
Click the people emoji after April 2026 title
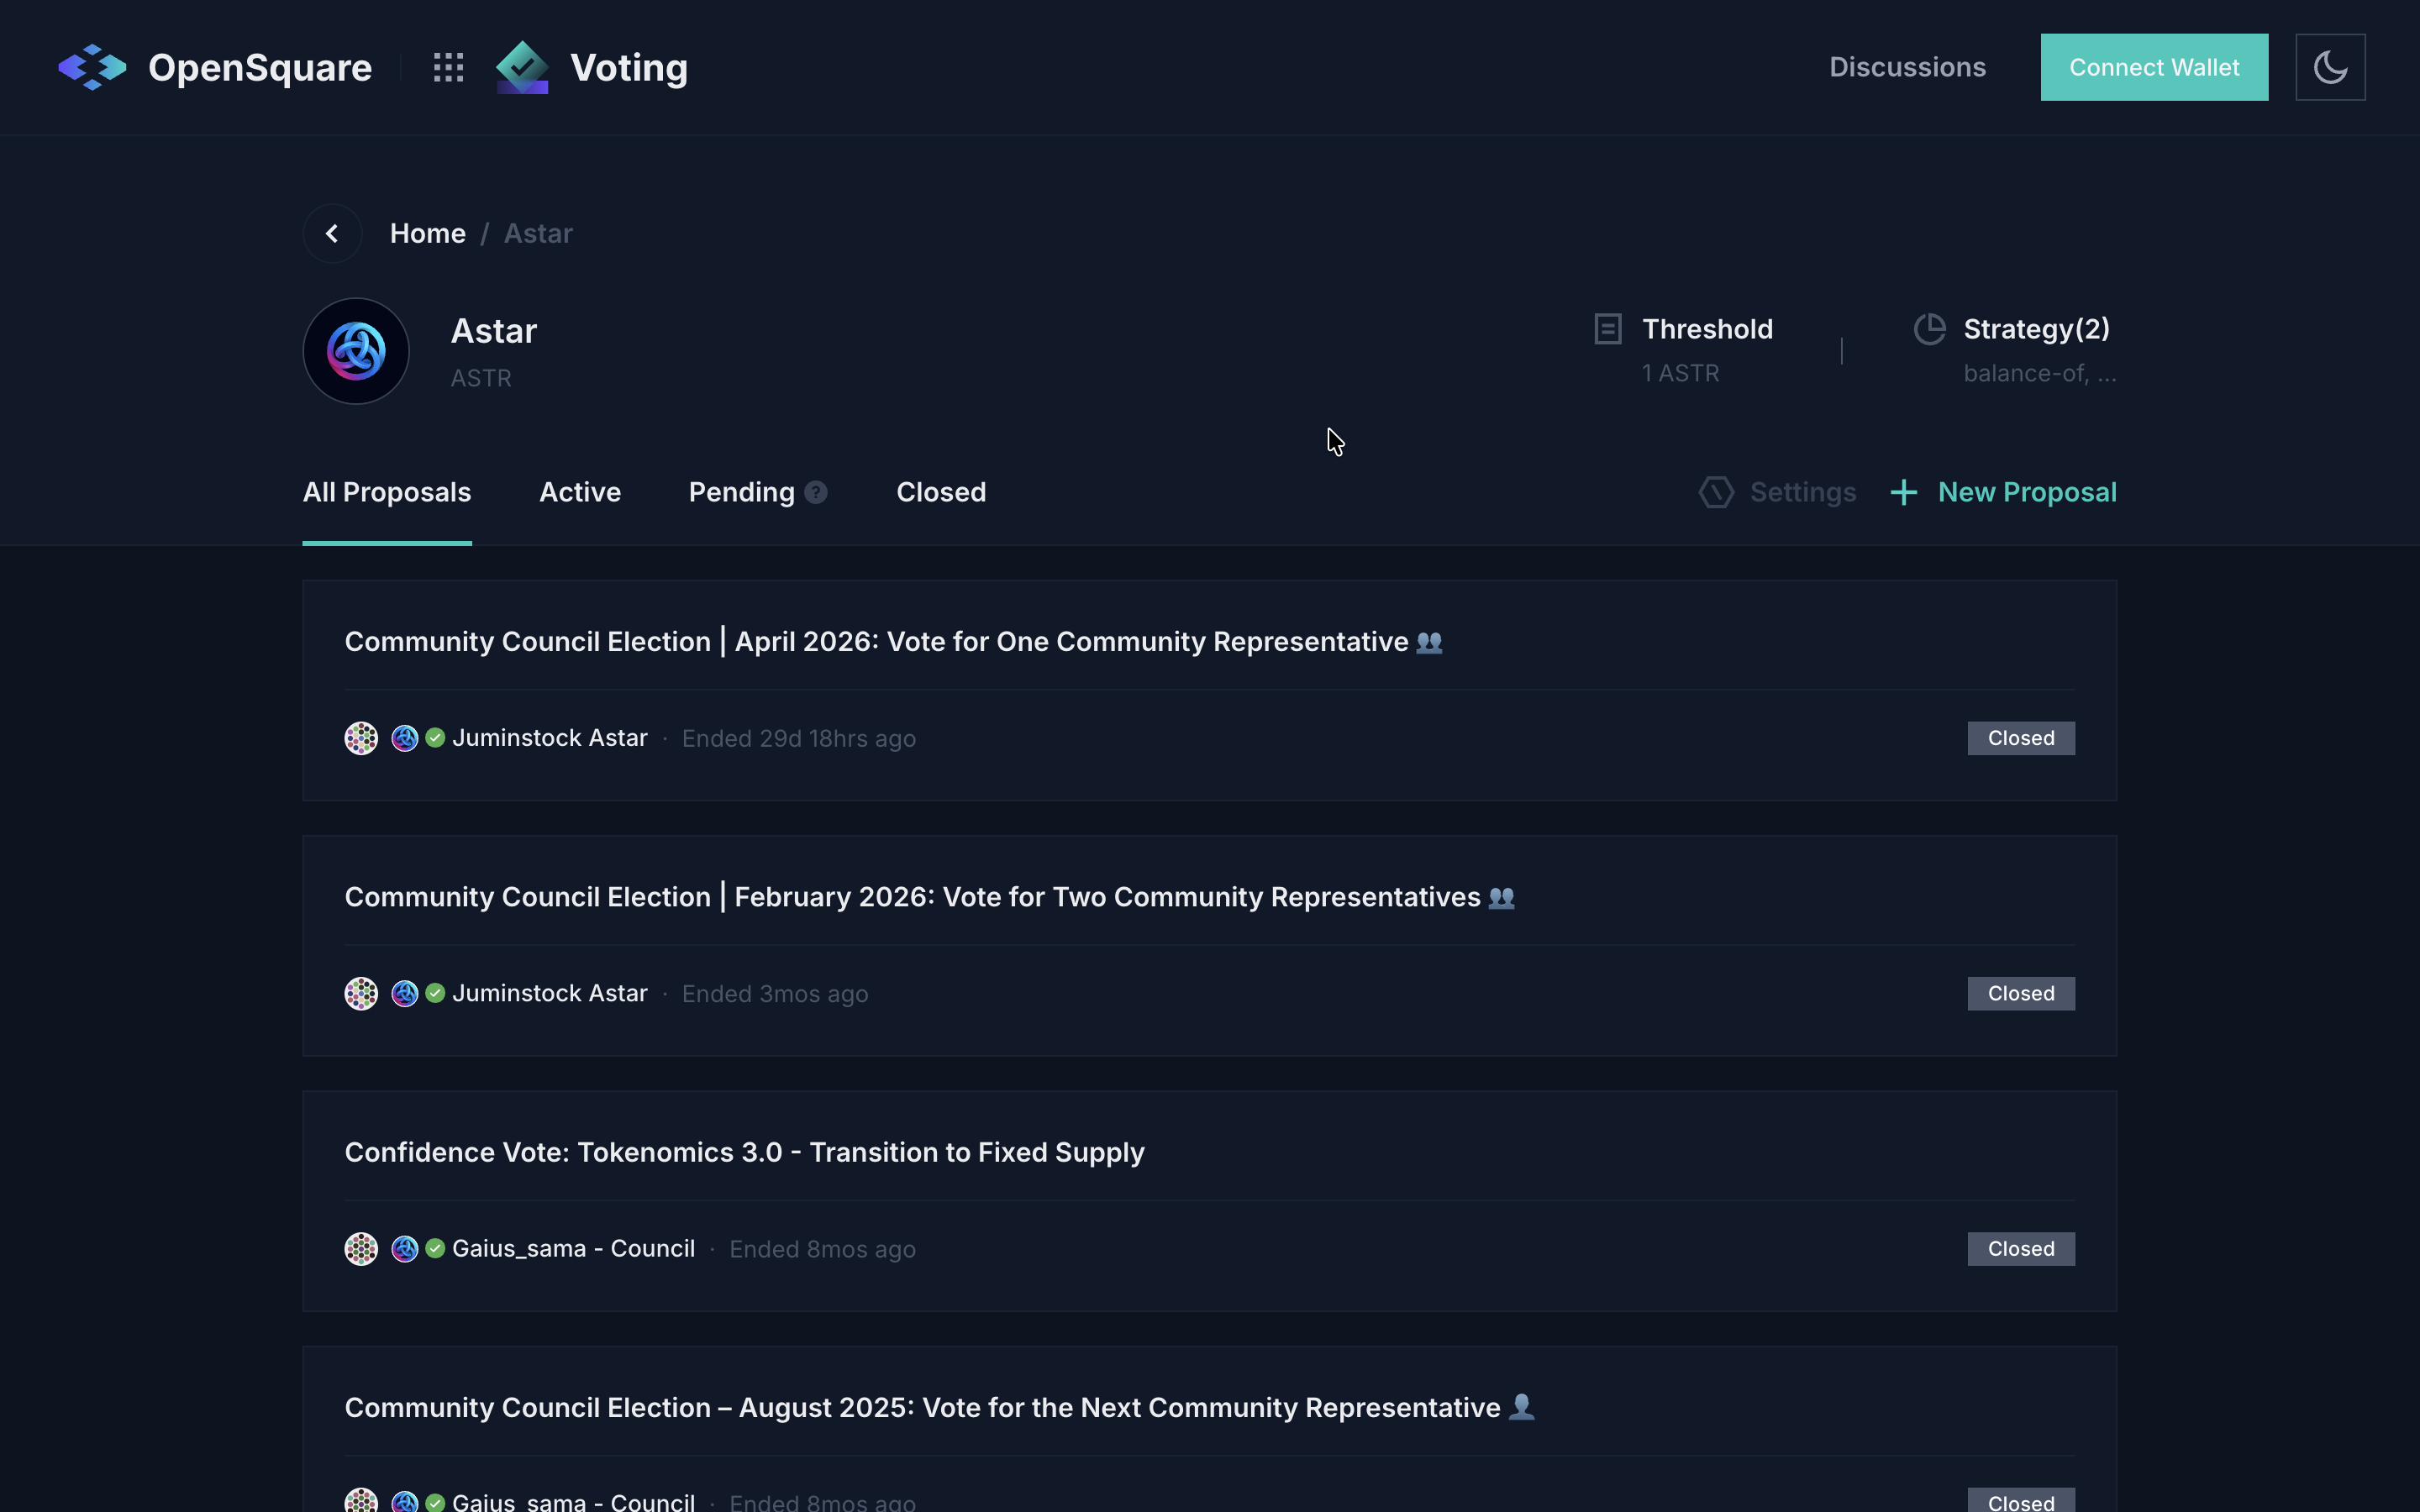click(1429, 642)
